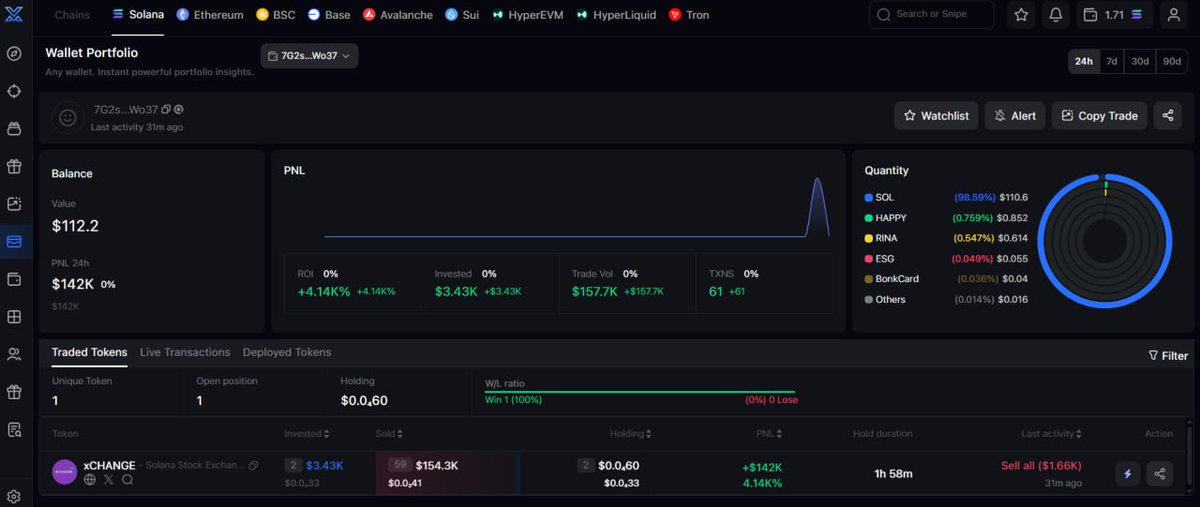Select the 24h time range

1083,61
